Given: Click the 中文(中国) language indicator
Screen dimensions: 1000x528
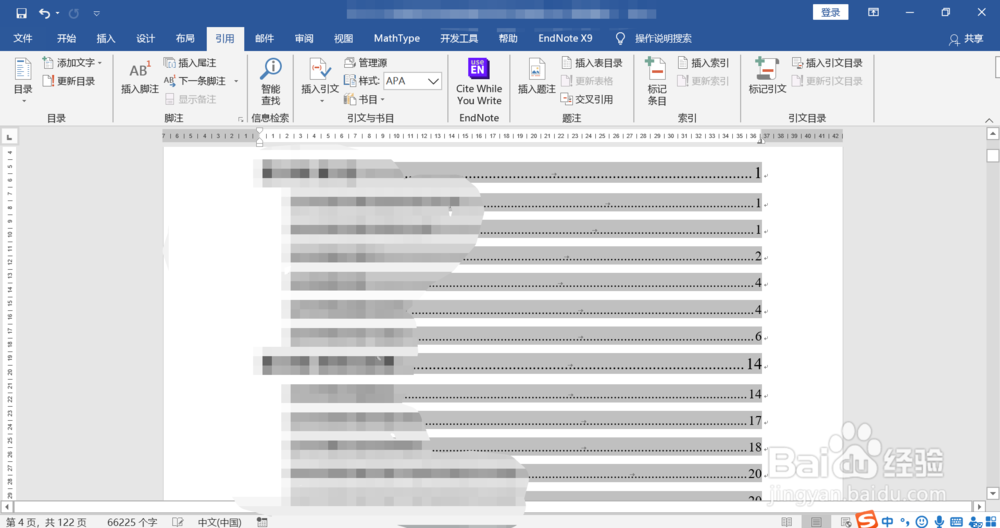Looking at the screenshot, I should [x=219, y=522].
